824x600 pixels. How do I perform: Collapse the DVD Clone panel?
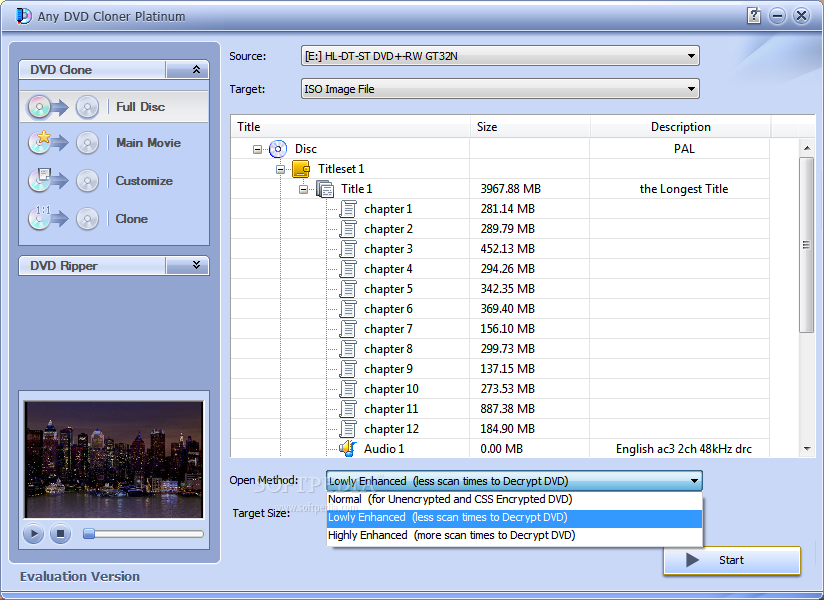(x=188, y=70)
